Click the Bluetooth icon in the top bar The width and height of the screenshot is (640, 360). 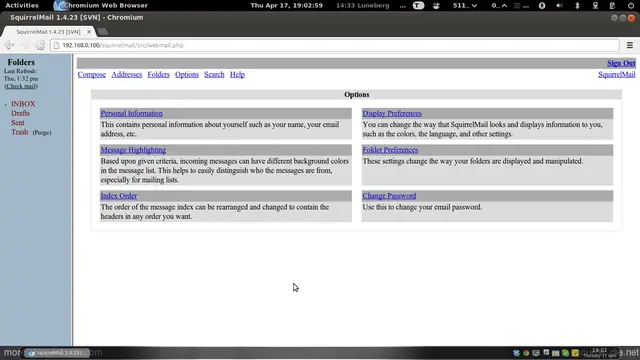click(x=577, y=5)
